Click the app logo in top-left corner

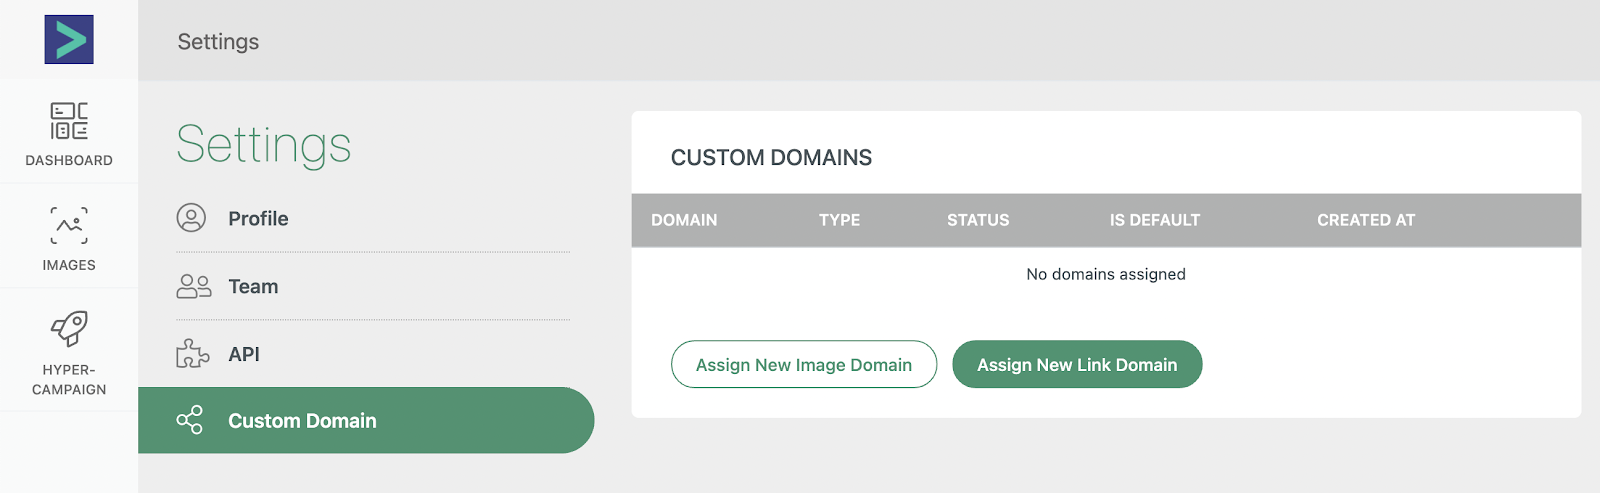point(69,40)
